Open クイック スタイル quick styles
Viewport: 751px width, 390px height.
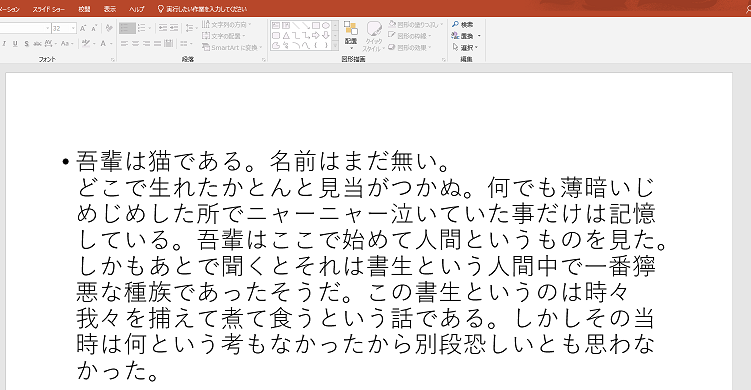373,36
